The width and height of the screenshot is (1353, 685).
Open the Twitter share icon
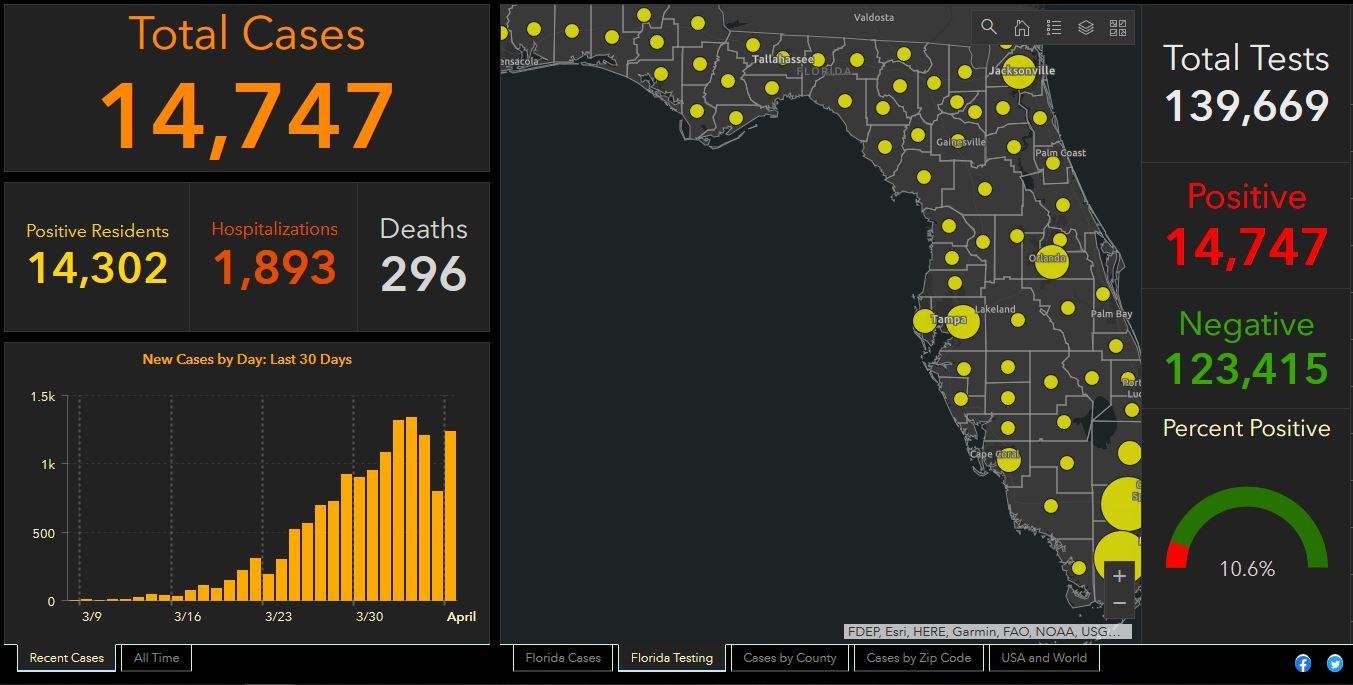[x=1335, y=663]
